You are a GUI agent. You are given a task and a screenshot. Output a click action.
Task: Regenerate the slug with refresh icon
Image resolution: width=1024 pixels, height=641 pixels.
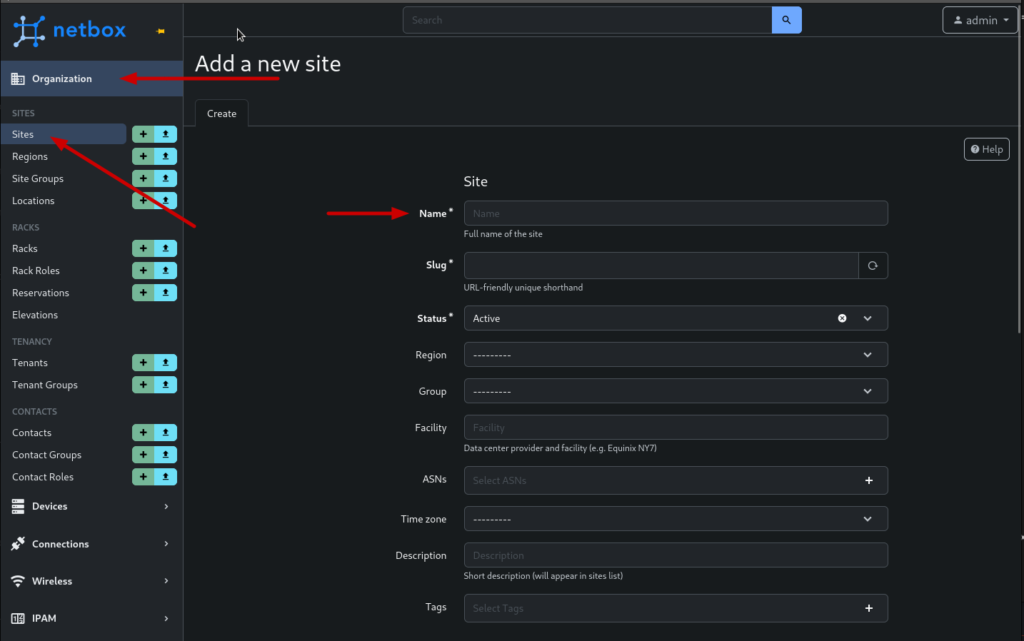(x=872, y=266)
